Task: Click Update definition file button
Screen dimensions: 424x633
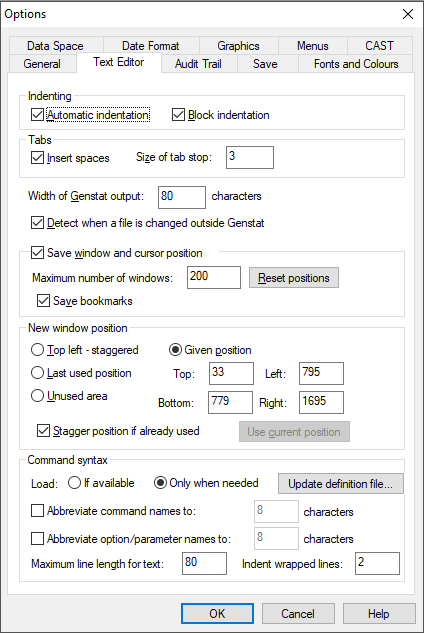Action: click(x=340, y=483)
